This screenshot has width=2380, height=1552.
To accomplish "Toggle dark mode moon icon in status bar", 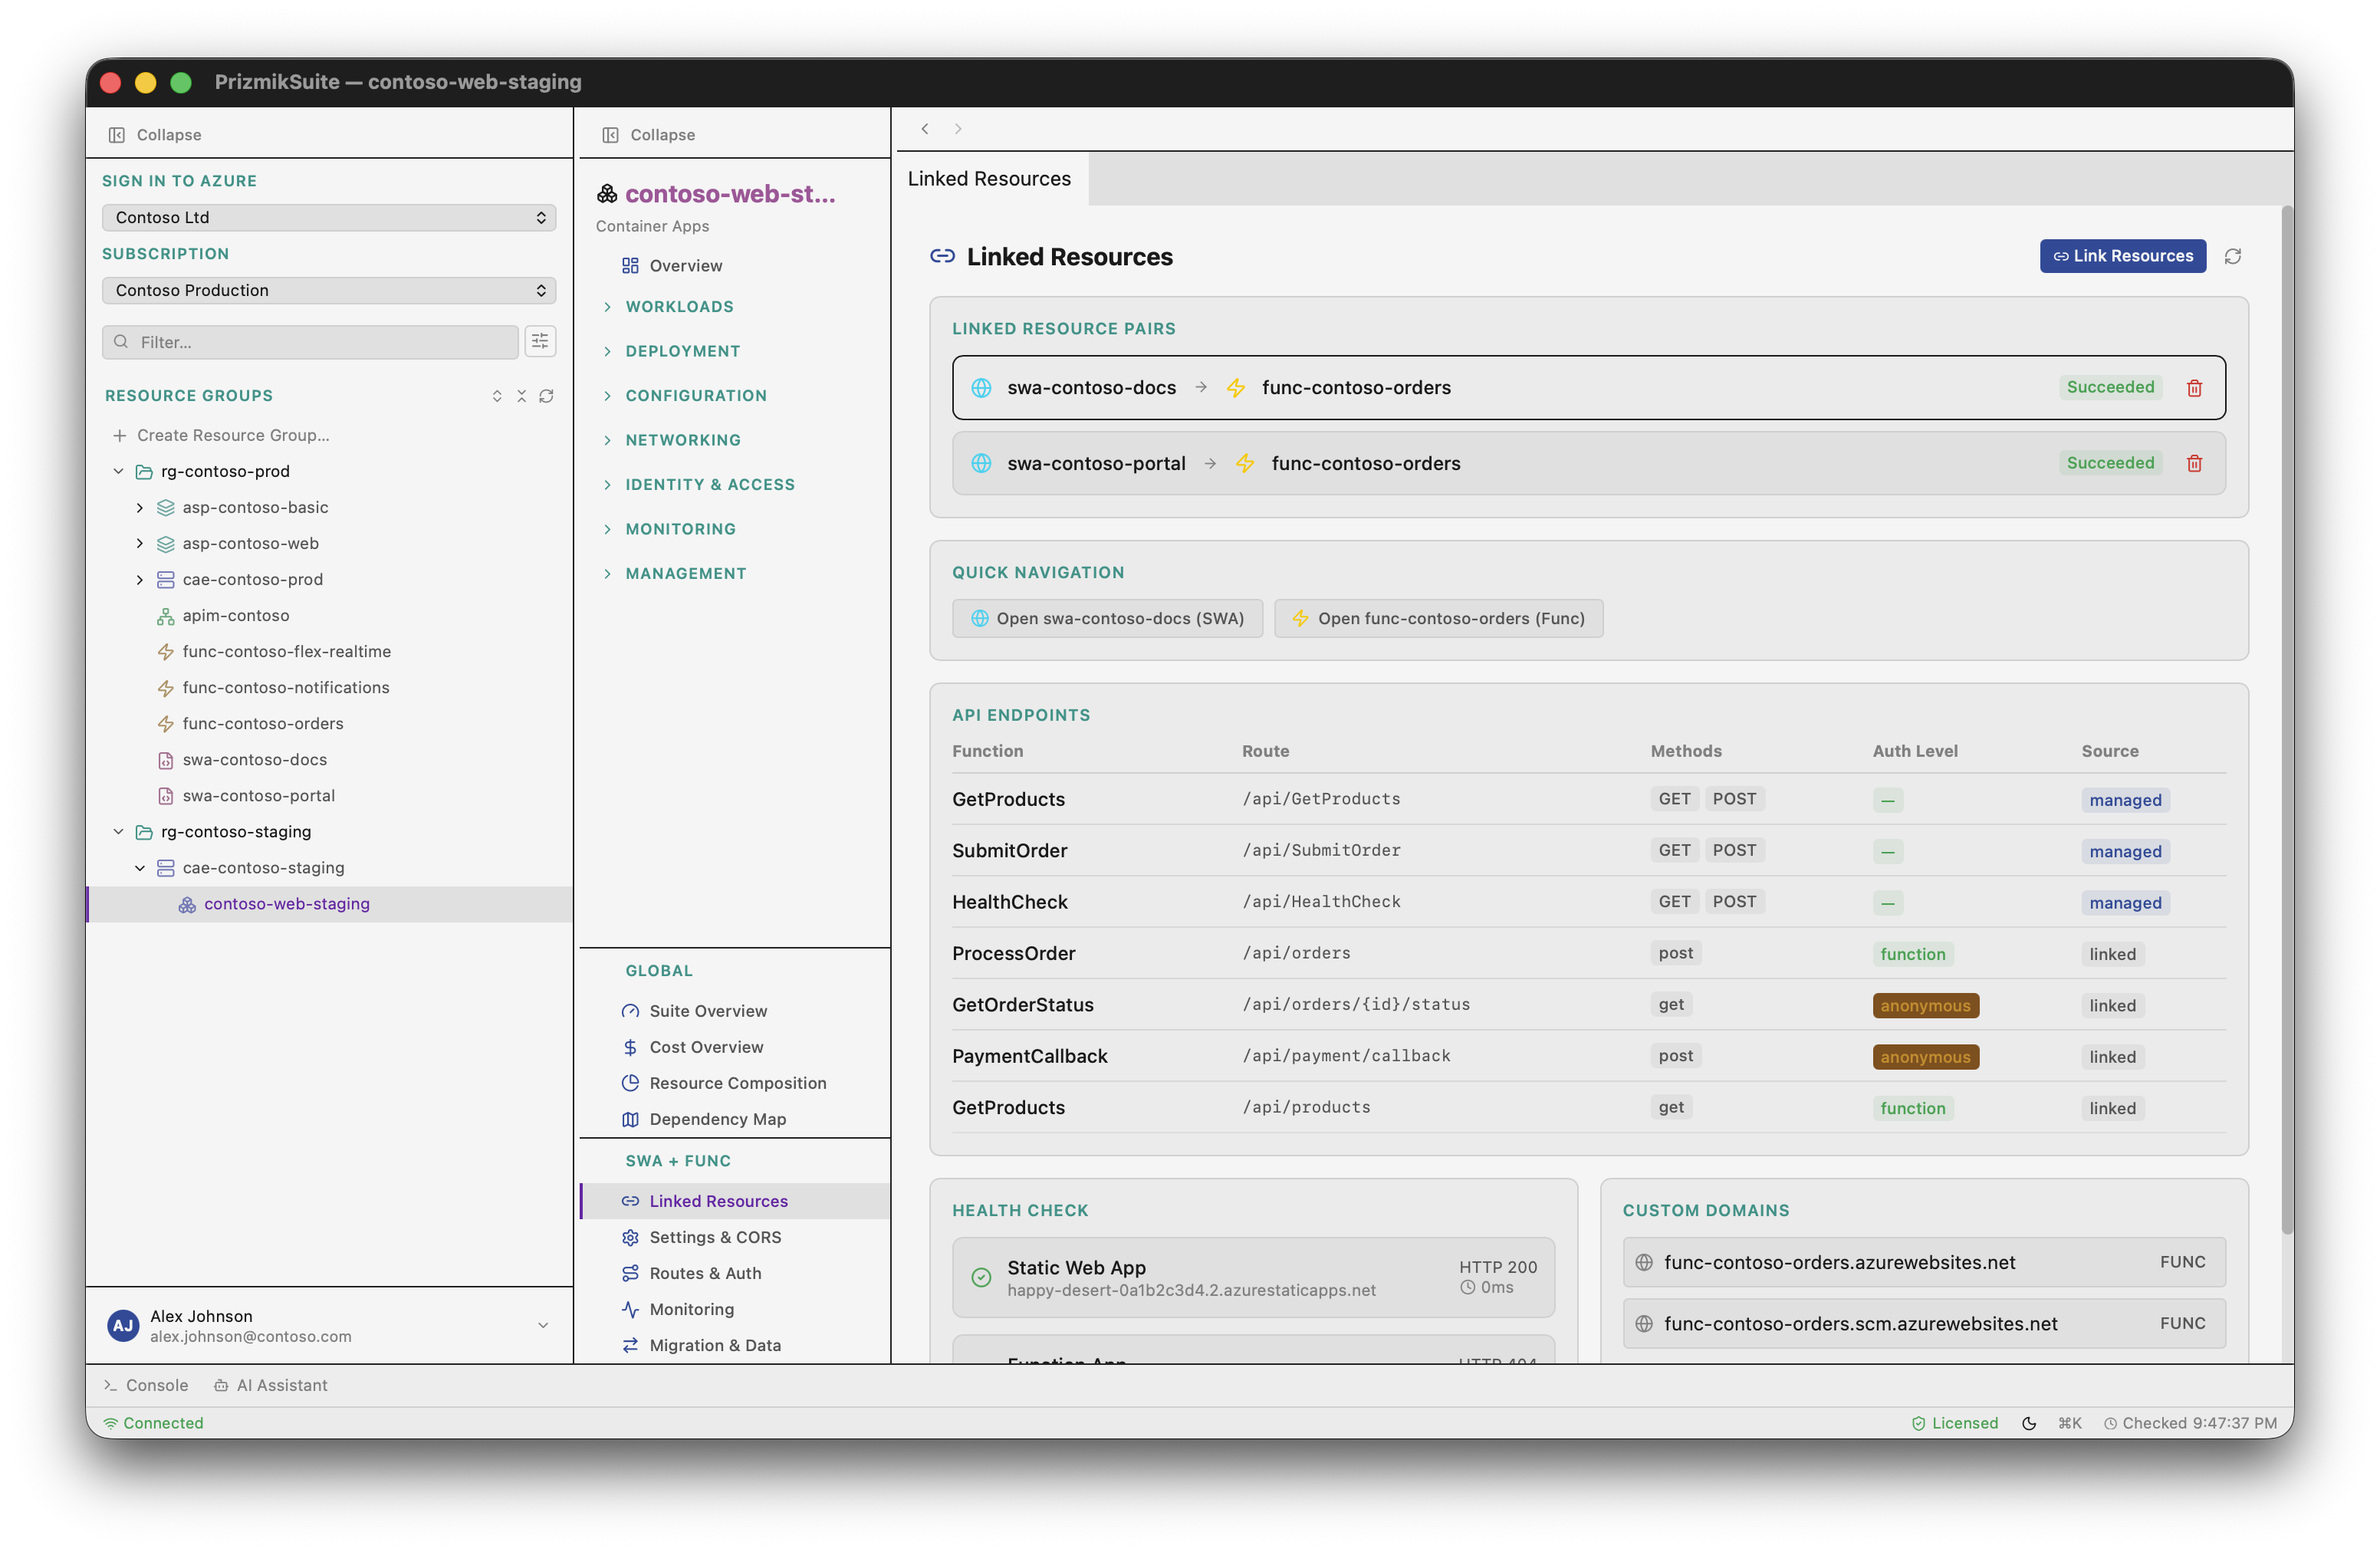I will tap(2029, 1423).
